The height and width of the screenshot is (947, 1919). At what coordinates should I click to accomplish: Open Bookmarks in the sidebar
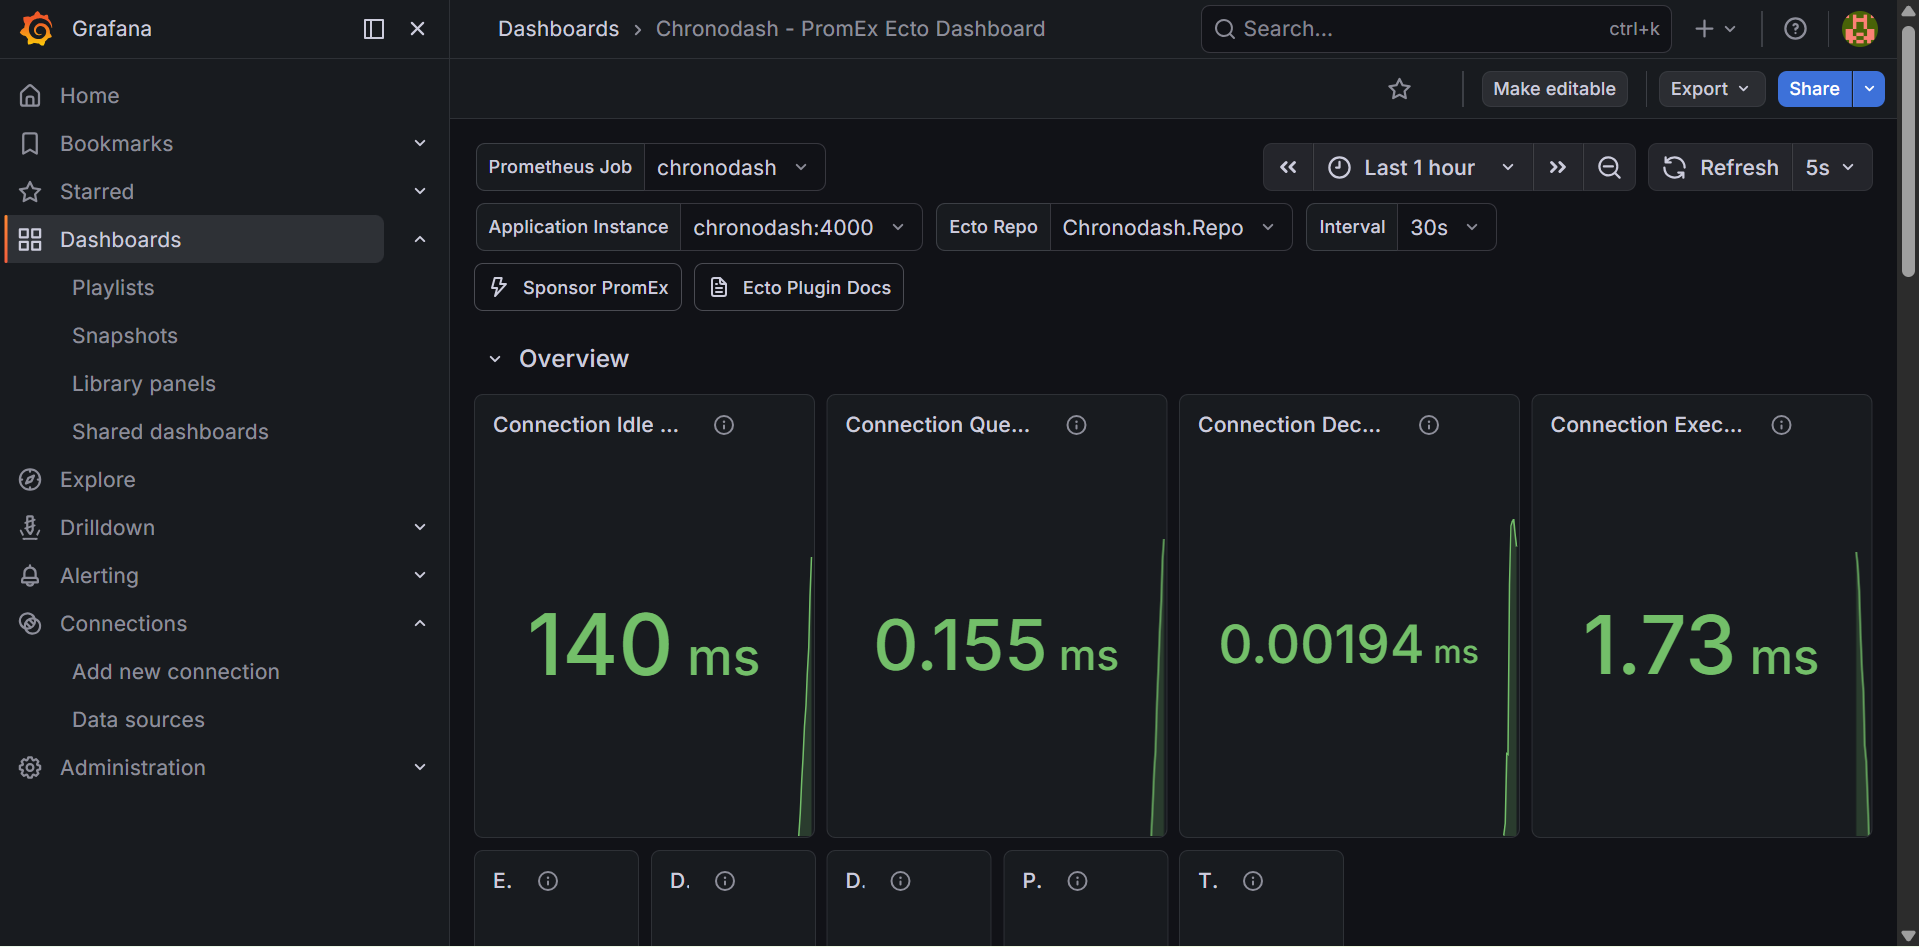click(x=117, y=144)
